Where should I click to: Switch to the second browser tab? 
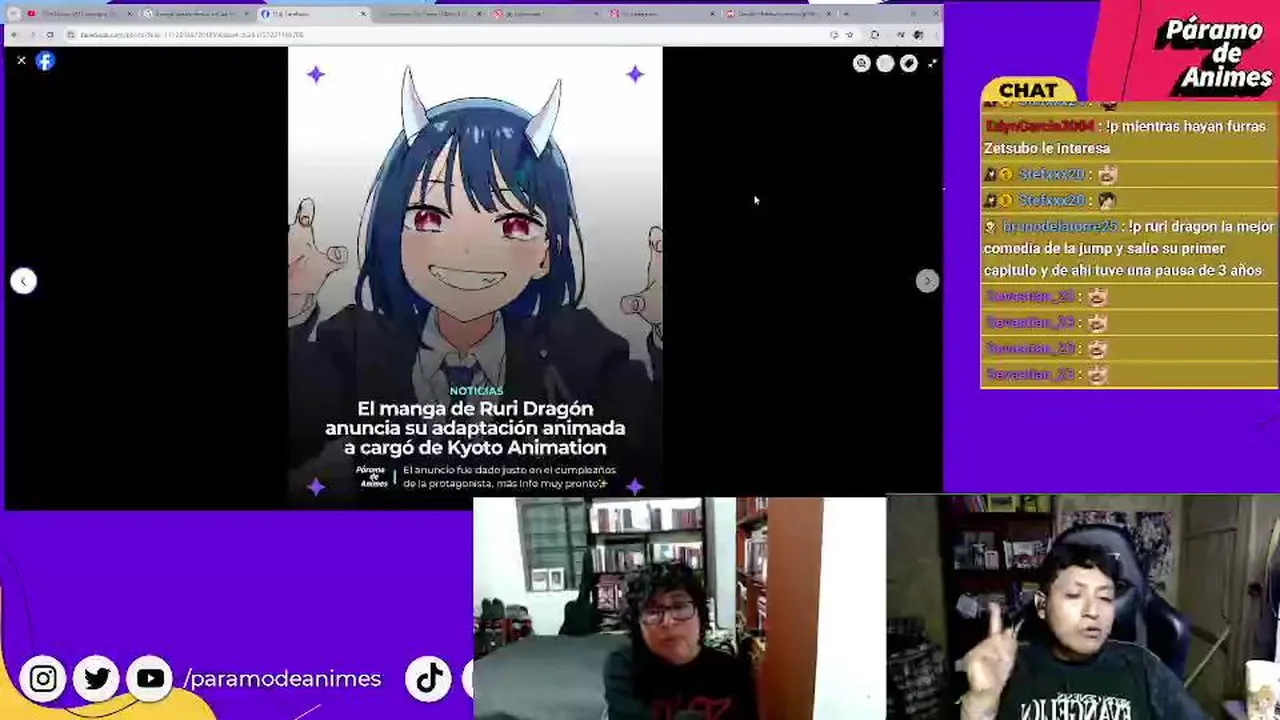pyautogui.click(x=196, y=14)
